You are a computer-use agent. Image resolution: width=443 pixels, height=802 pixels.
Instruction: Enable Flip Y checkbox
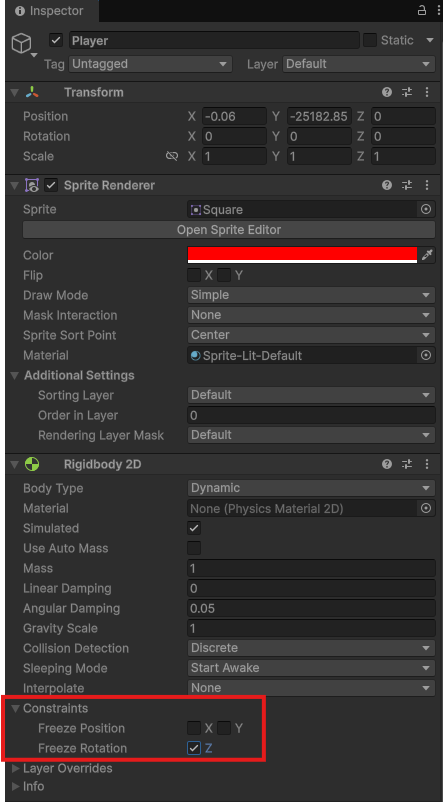point(224,275)
